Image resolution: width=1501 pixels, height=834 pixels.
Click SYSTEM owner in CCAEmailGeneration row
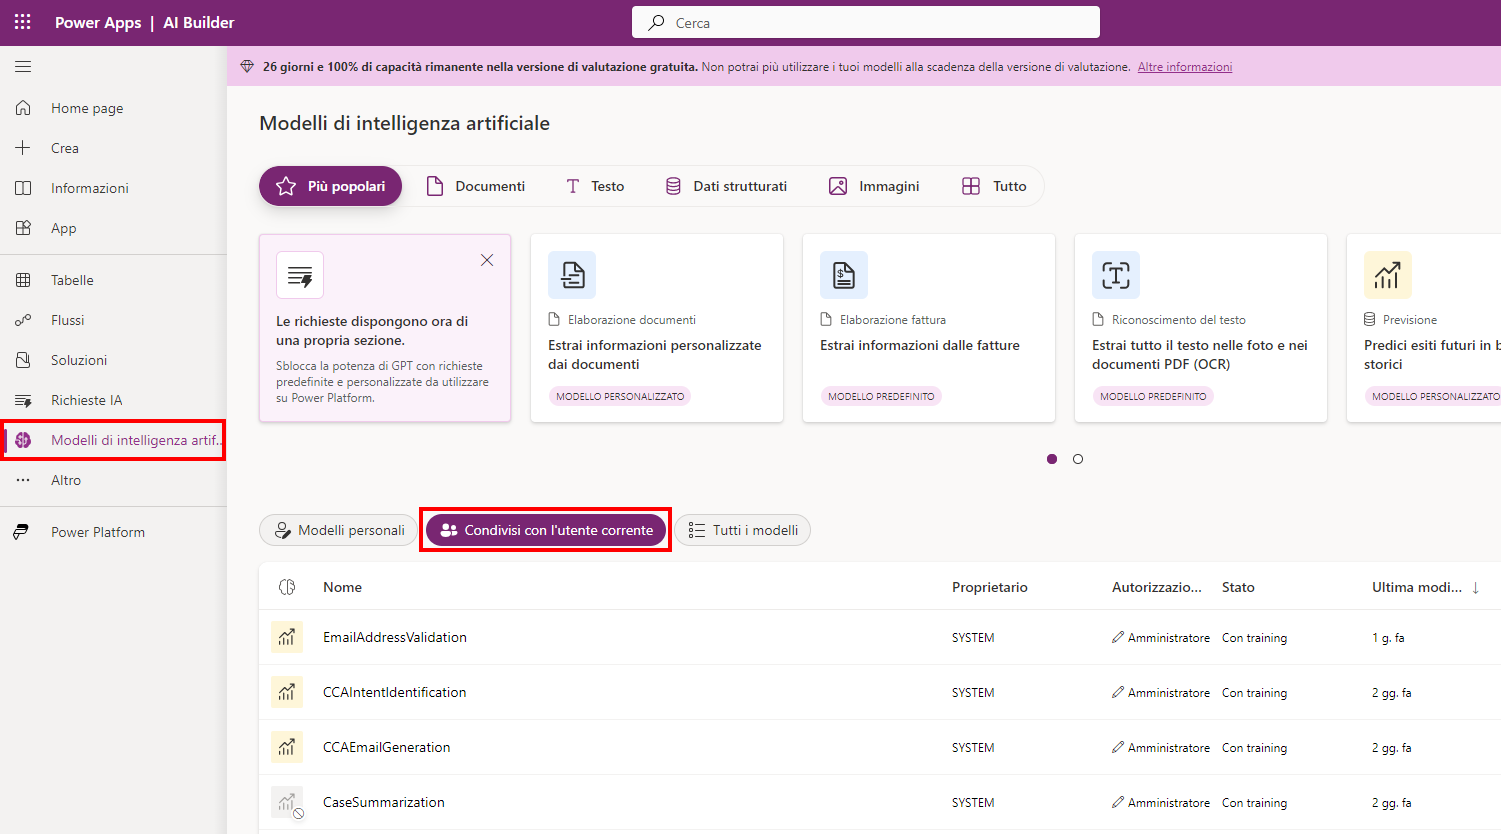click(973, 748)
